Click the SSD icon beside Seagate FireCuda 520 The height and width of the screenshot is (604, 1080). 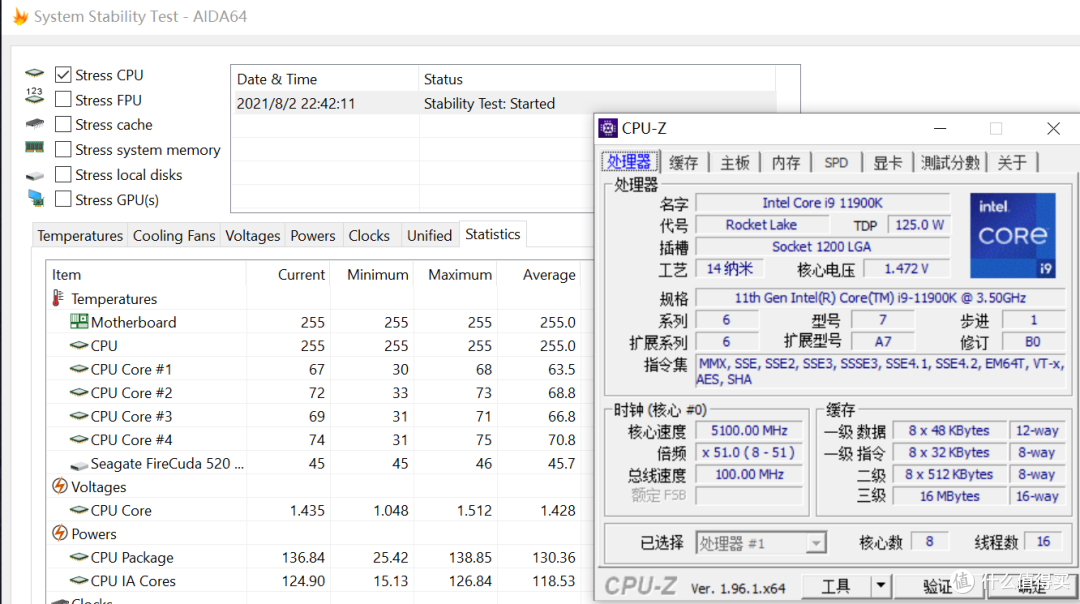[x=79, y=465]
